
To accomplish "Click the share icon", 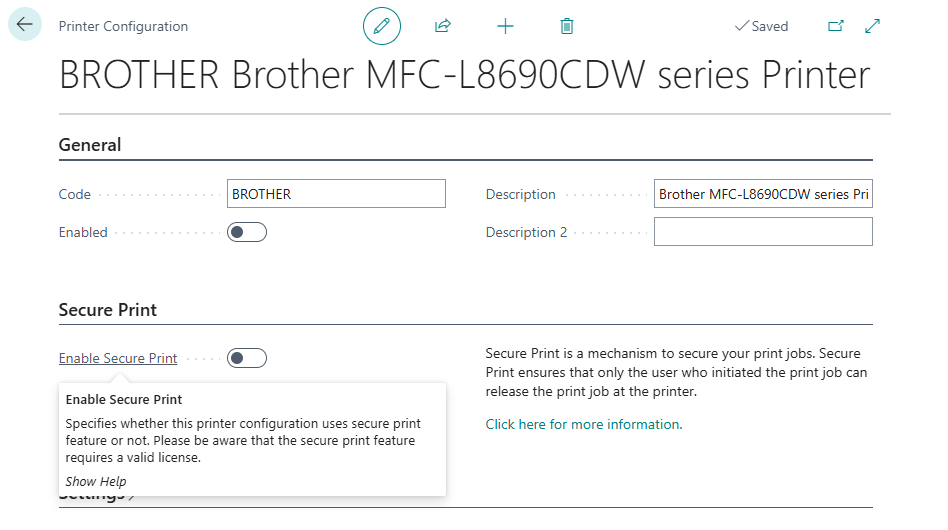I will coord(443,26).
